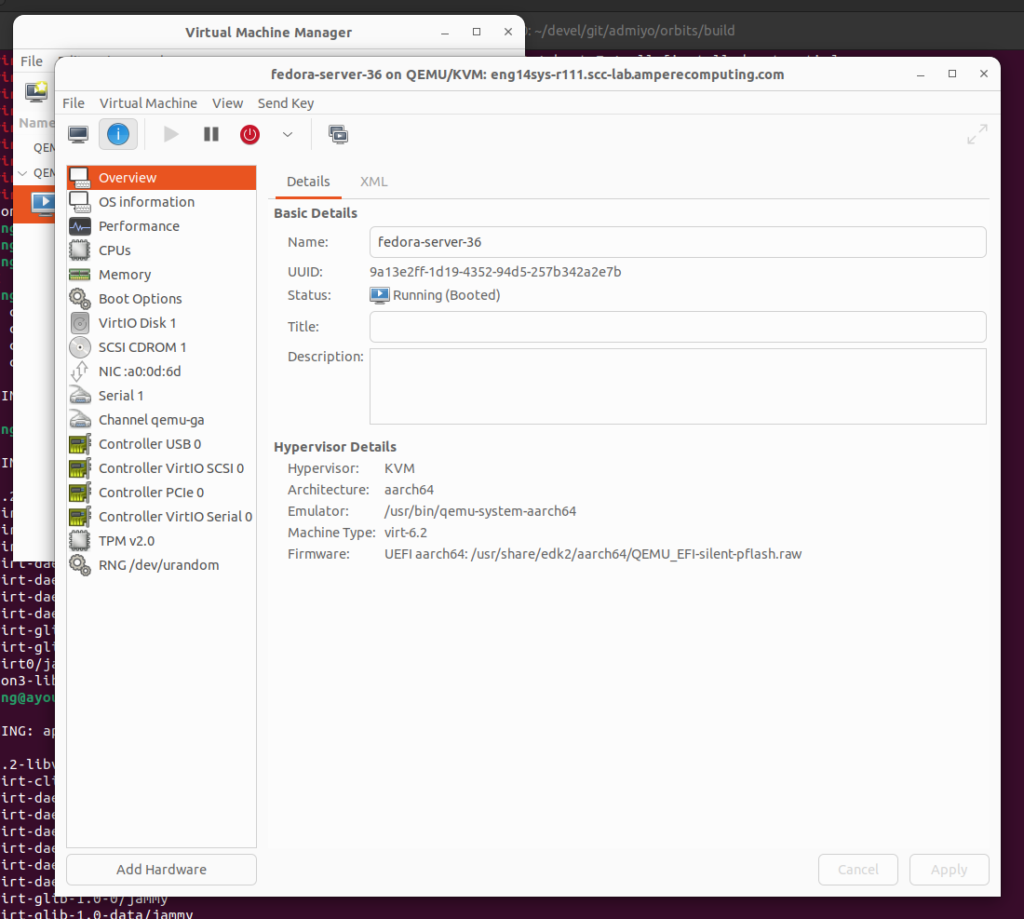Select the running VM icon in Virtual Machine Manager list
1024x919 pixels.
(x=44, y=204)
